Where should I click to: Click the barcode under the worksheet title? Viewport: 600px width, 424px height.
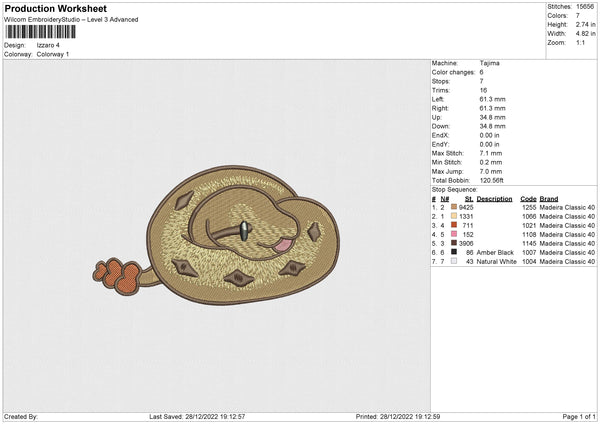(40, 32)
